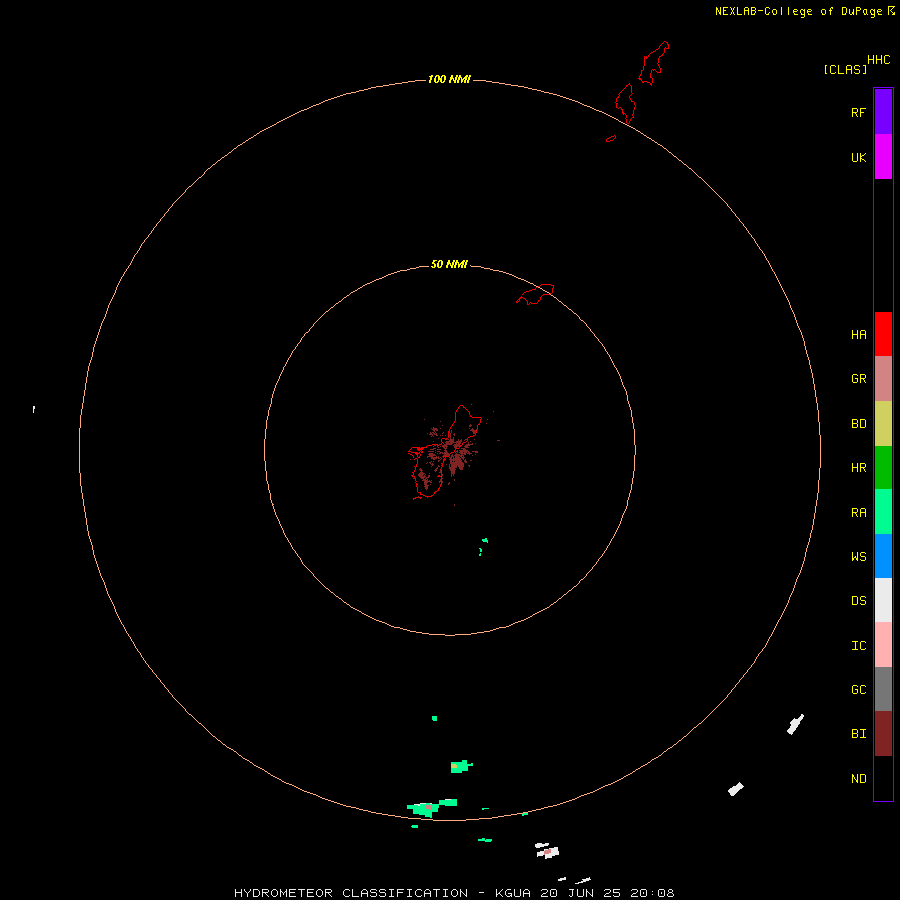900x900 pixels.
Task: Click the 'NEXLAB-College of DuPage' credit text
Action: click(x=798, y=11)
